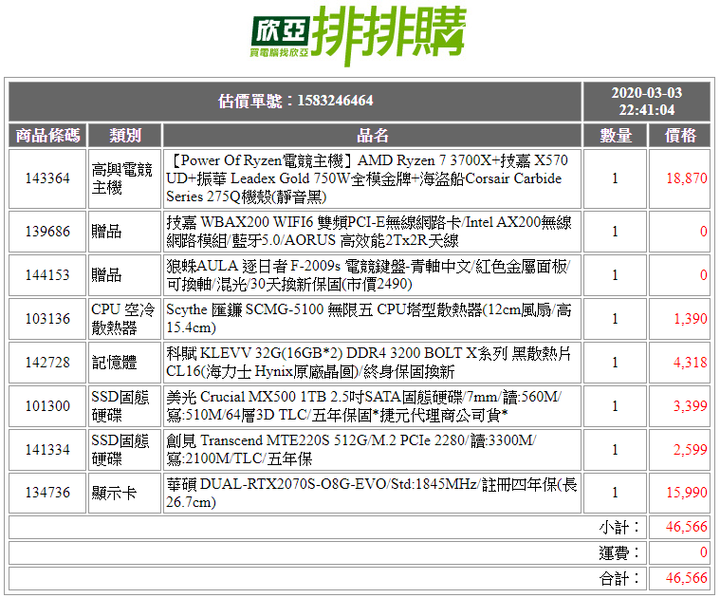Select the 狼蛛AULA keyboard product name

click(x=368, y=275)
